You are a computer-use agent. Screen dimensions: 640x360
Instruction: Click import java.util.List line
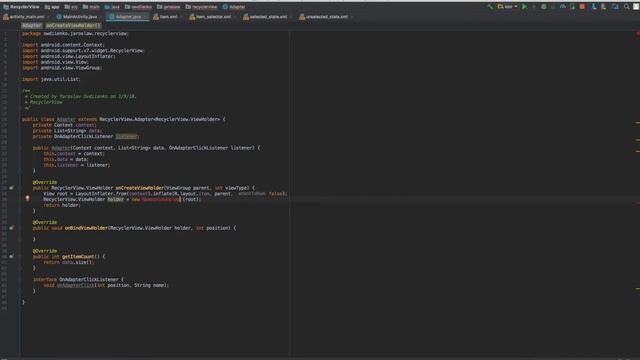51,79
